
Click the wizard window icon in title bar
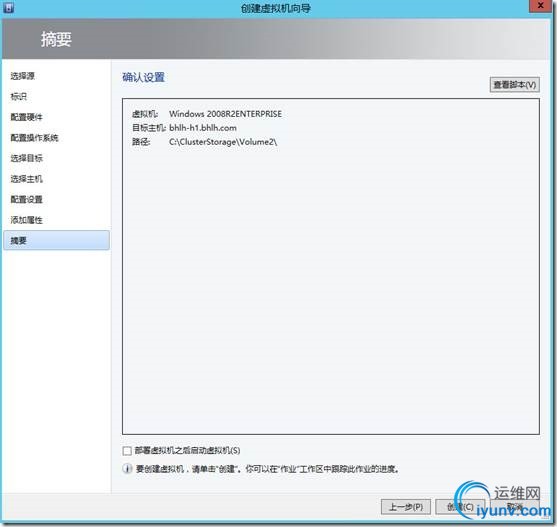[x=8, y=7]
